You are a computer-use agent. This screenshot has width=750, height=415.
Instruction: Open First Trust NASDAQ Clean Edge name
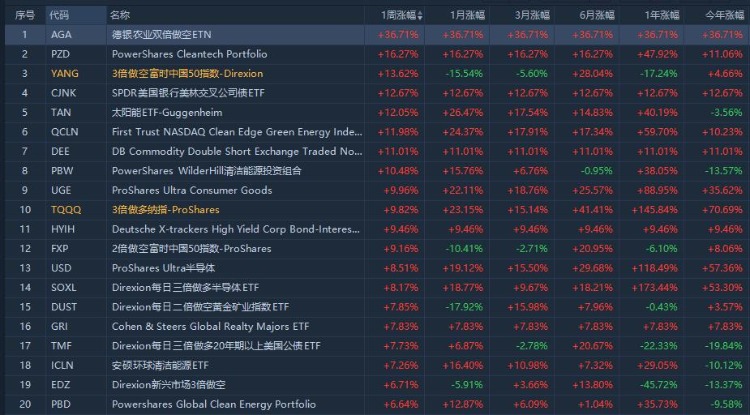tap(237, 132)
